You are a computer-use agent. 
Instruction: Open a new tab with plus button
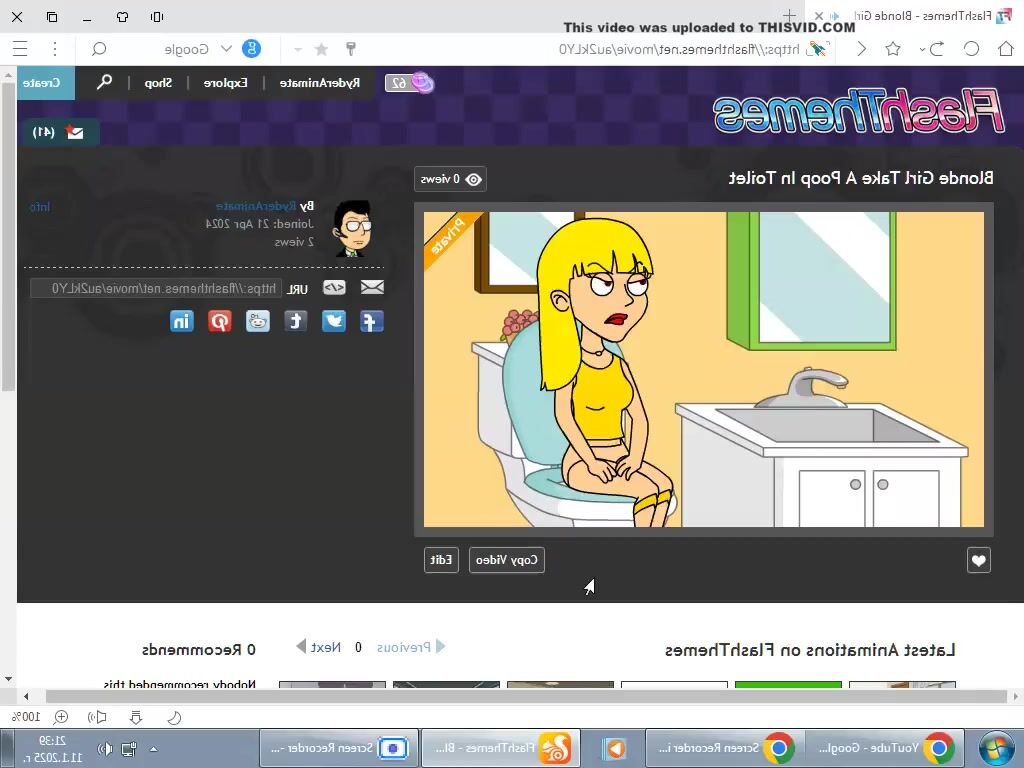(x=789, y=16)
